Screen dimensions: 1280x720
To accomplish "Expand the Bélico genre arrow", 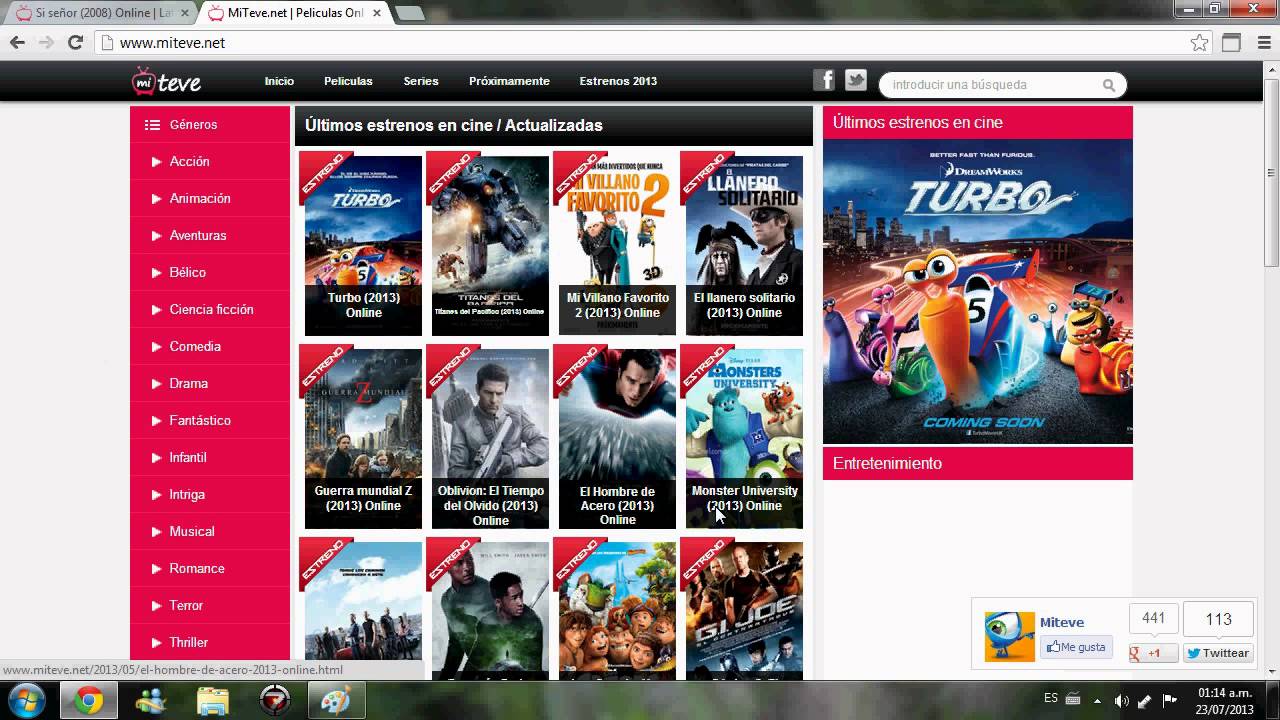I will pos(156,273).
